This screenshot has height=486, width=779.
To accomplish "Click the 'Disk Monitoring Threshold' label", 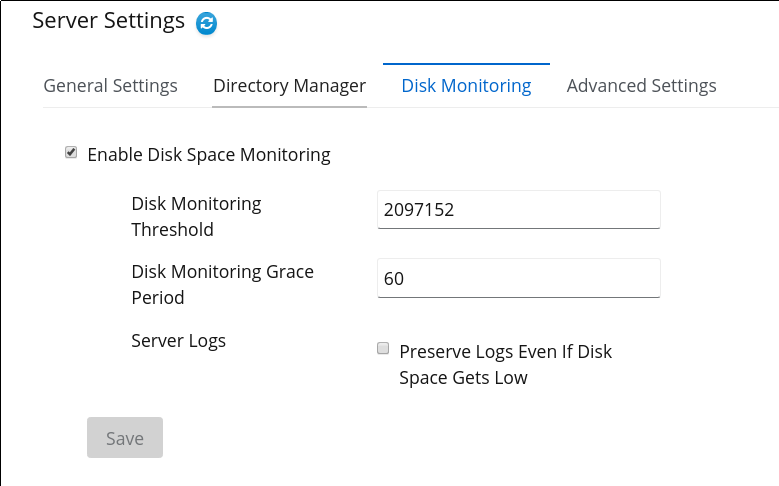I will click(x=196, y=217).
